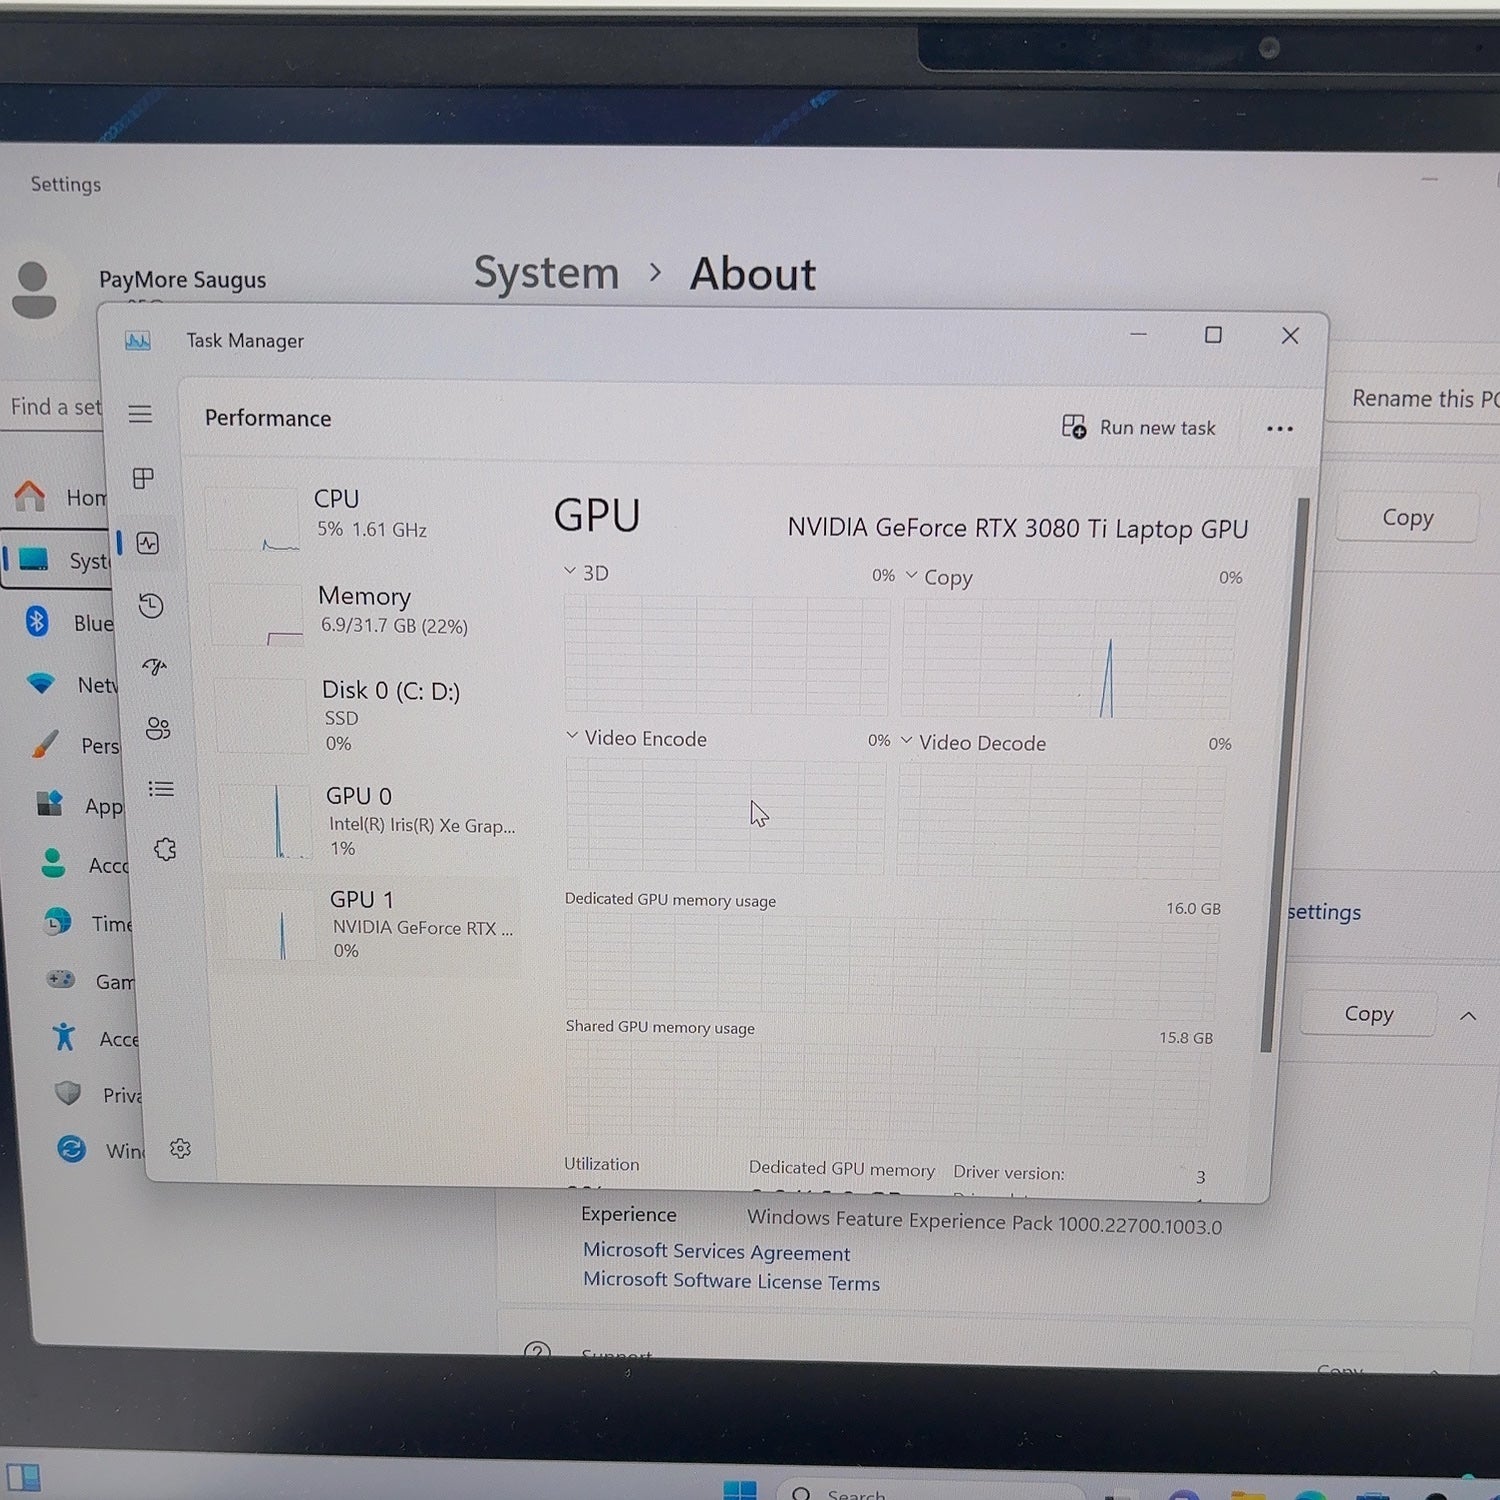Open Windows Update in Settings sidebar

pyautogui.click(x=100, y=1150)
